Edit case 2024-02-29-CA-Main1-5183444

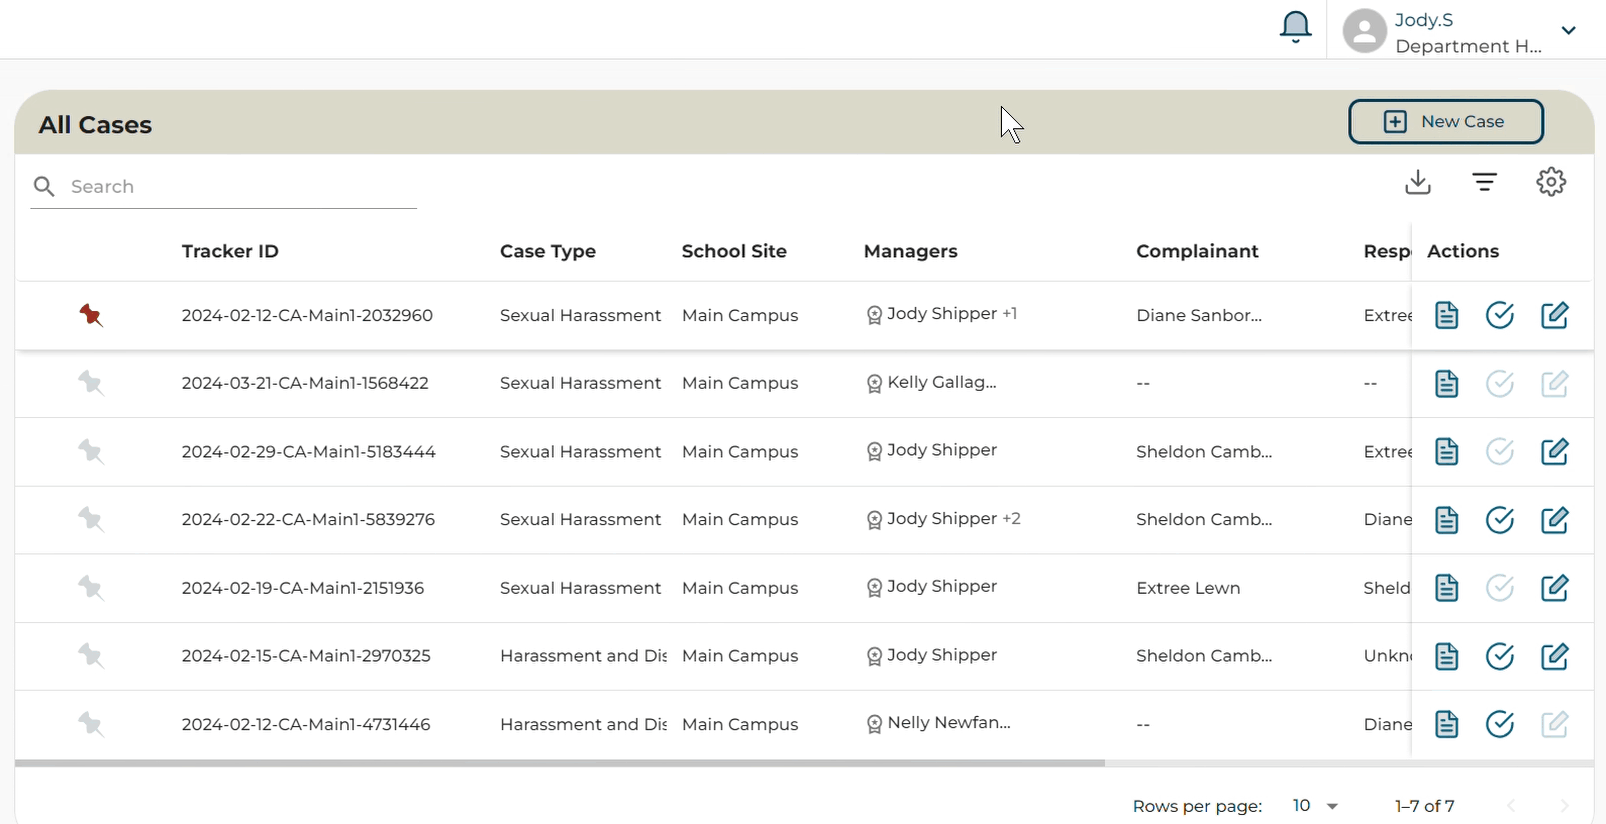1554,452
